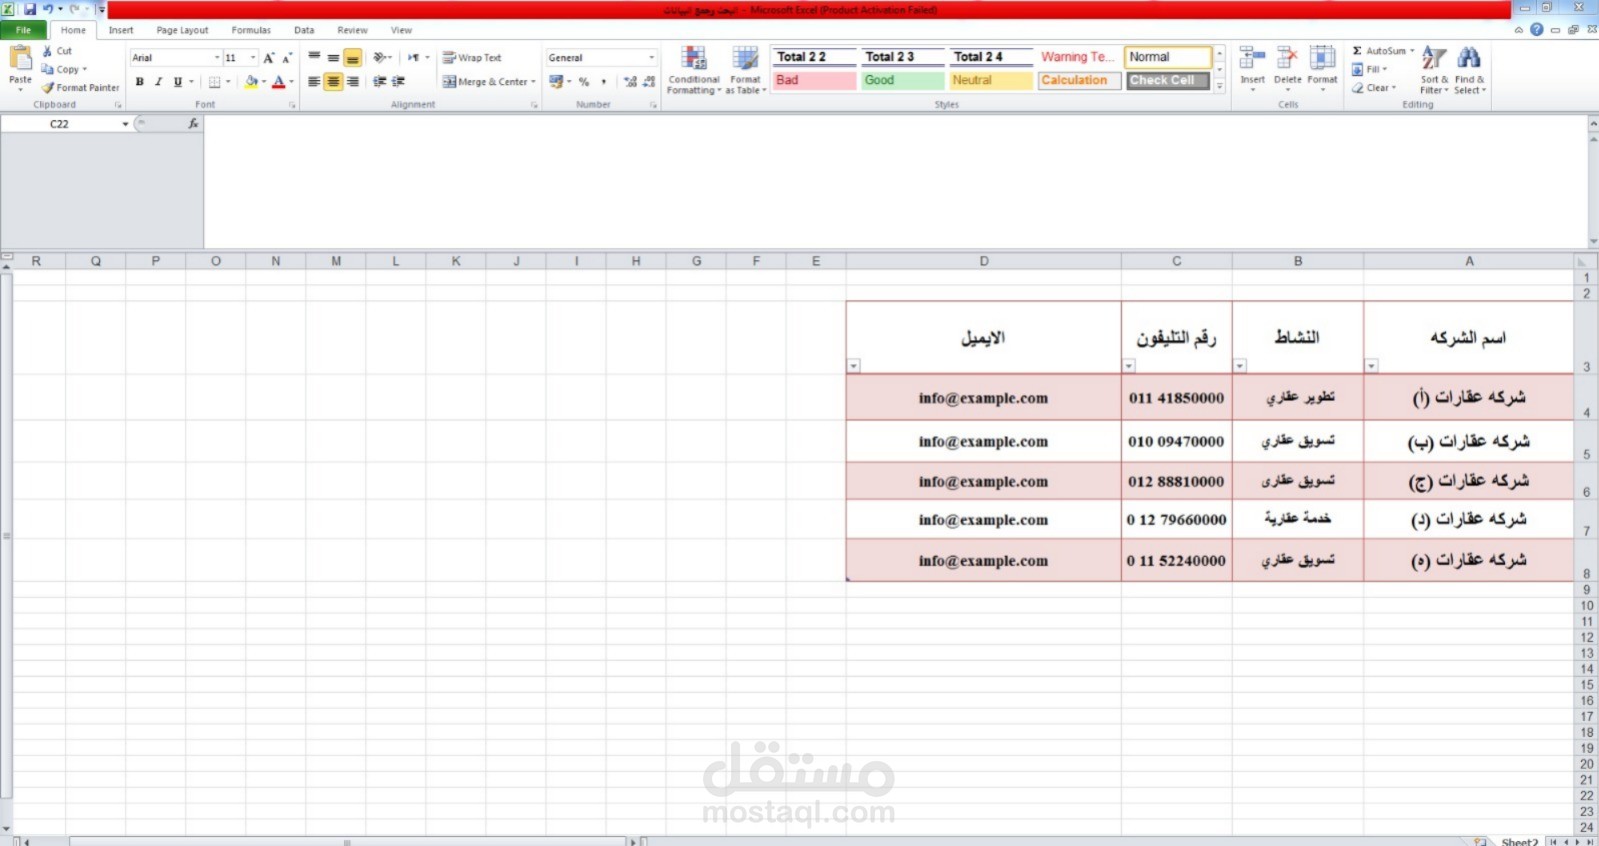
Task: Apply the Neutral cell style
Action: point(990,80)
